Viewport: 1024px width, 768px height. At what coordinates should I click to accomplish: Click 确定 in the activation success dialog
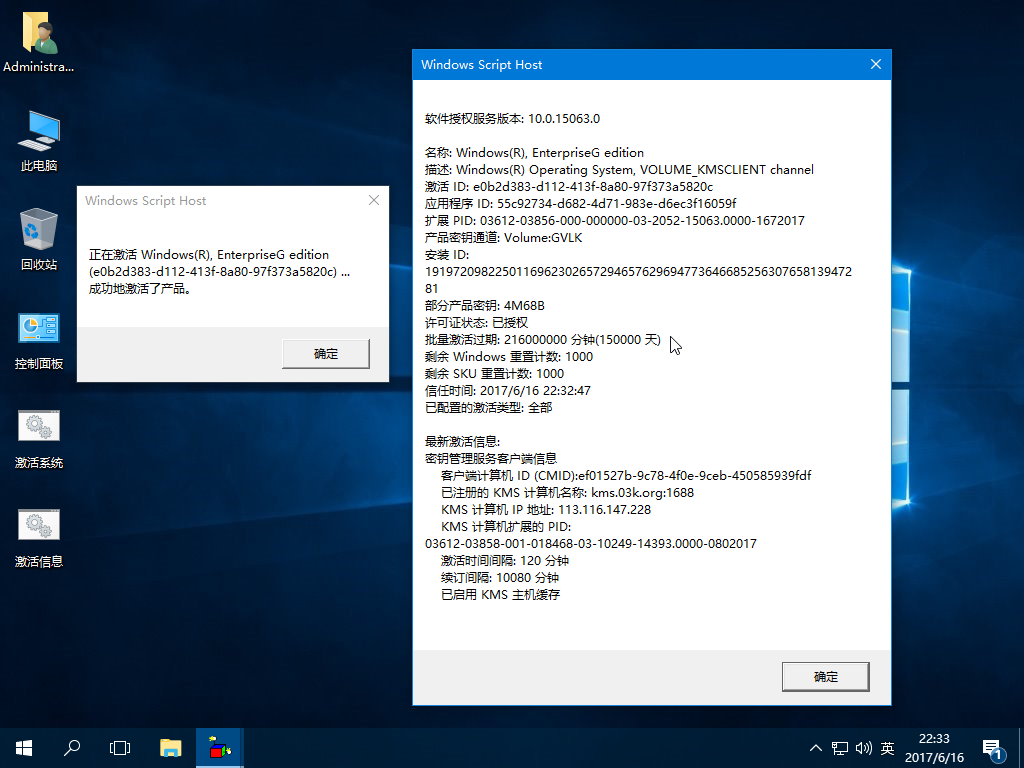[x=326, y=353]
